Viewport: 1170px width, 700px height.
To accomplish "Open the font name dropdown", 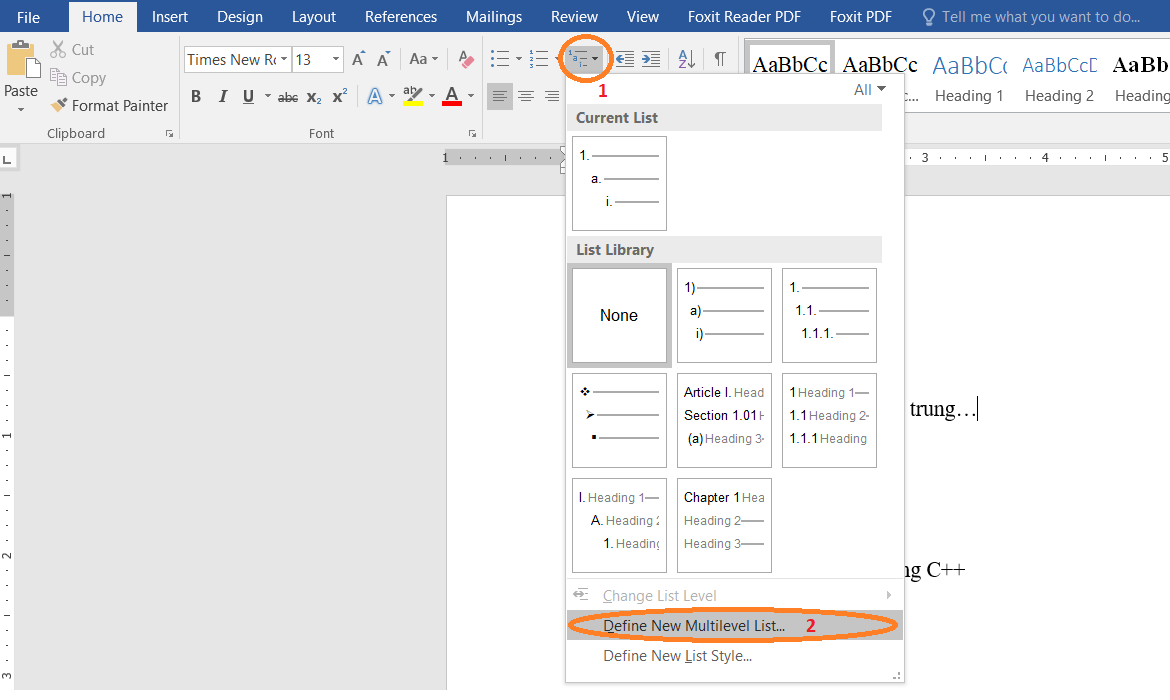I will coord(284,59).
